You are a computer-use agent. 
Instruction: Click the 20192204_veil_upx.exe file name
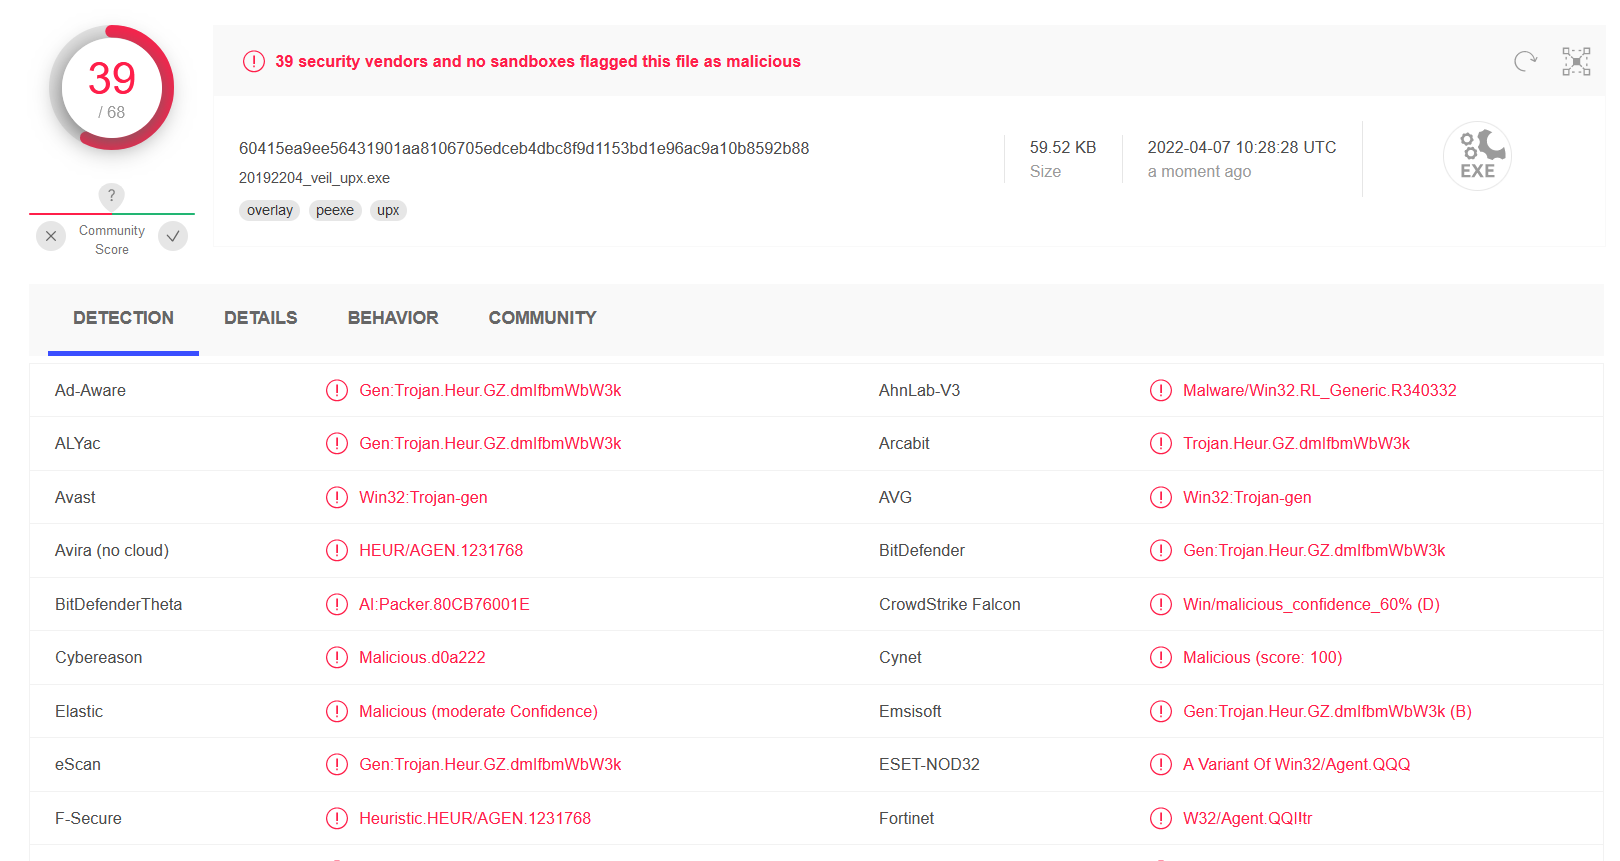314,178
